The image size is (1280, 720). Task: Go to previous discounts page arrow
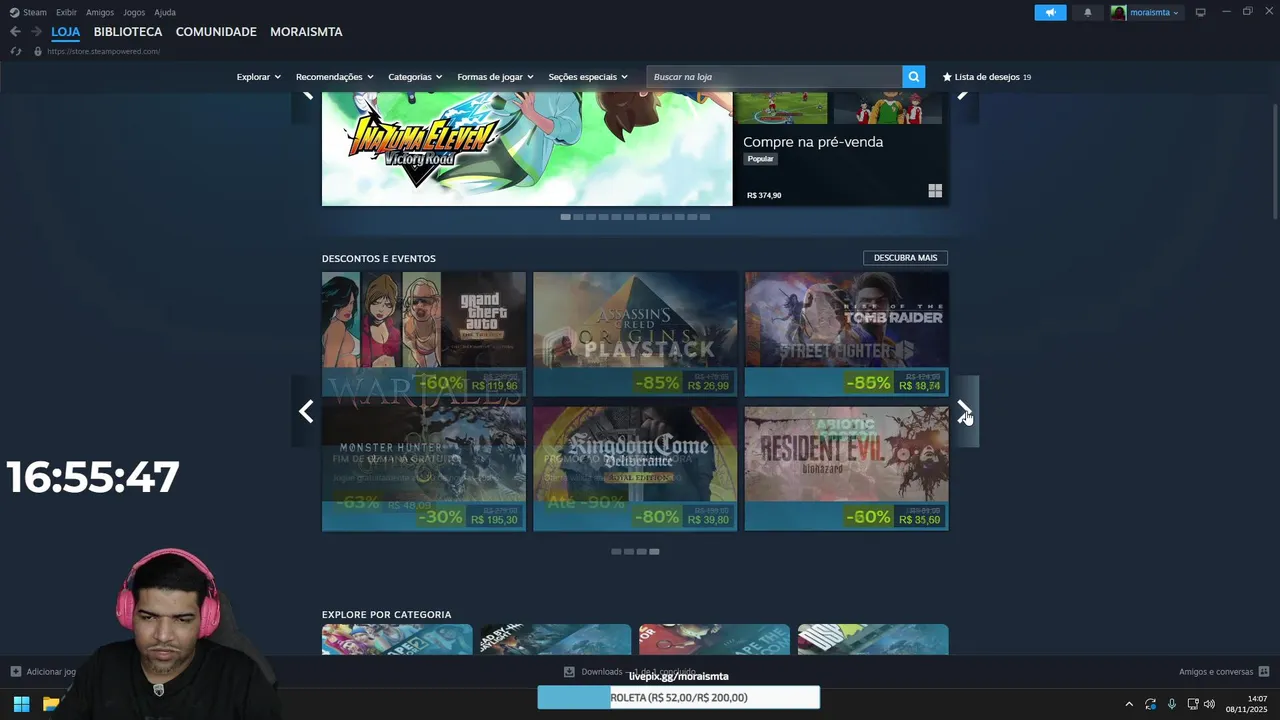click(306, 411)
